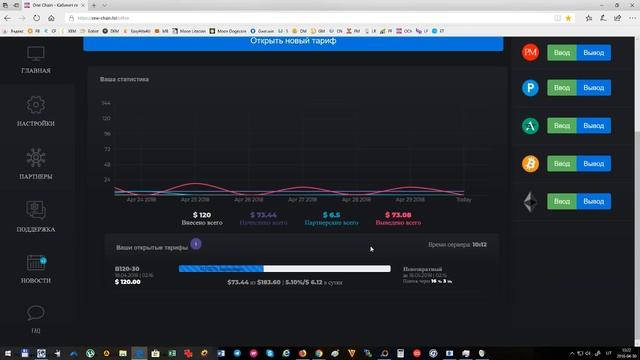
Task: Open the favorites hub icon
Action: coord(589,18)
